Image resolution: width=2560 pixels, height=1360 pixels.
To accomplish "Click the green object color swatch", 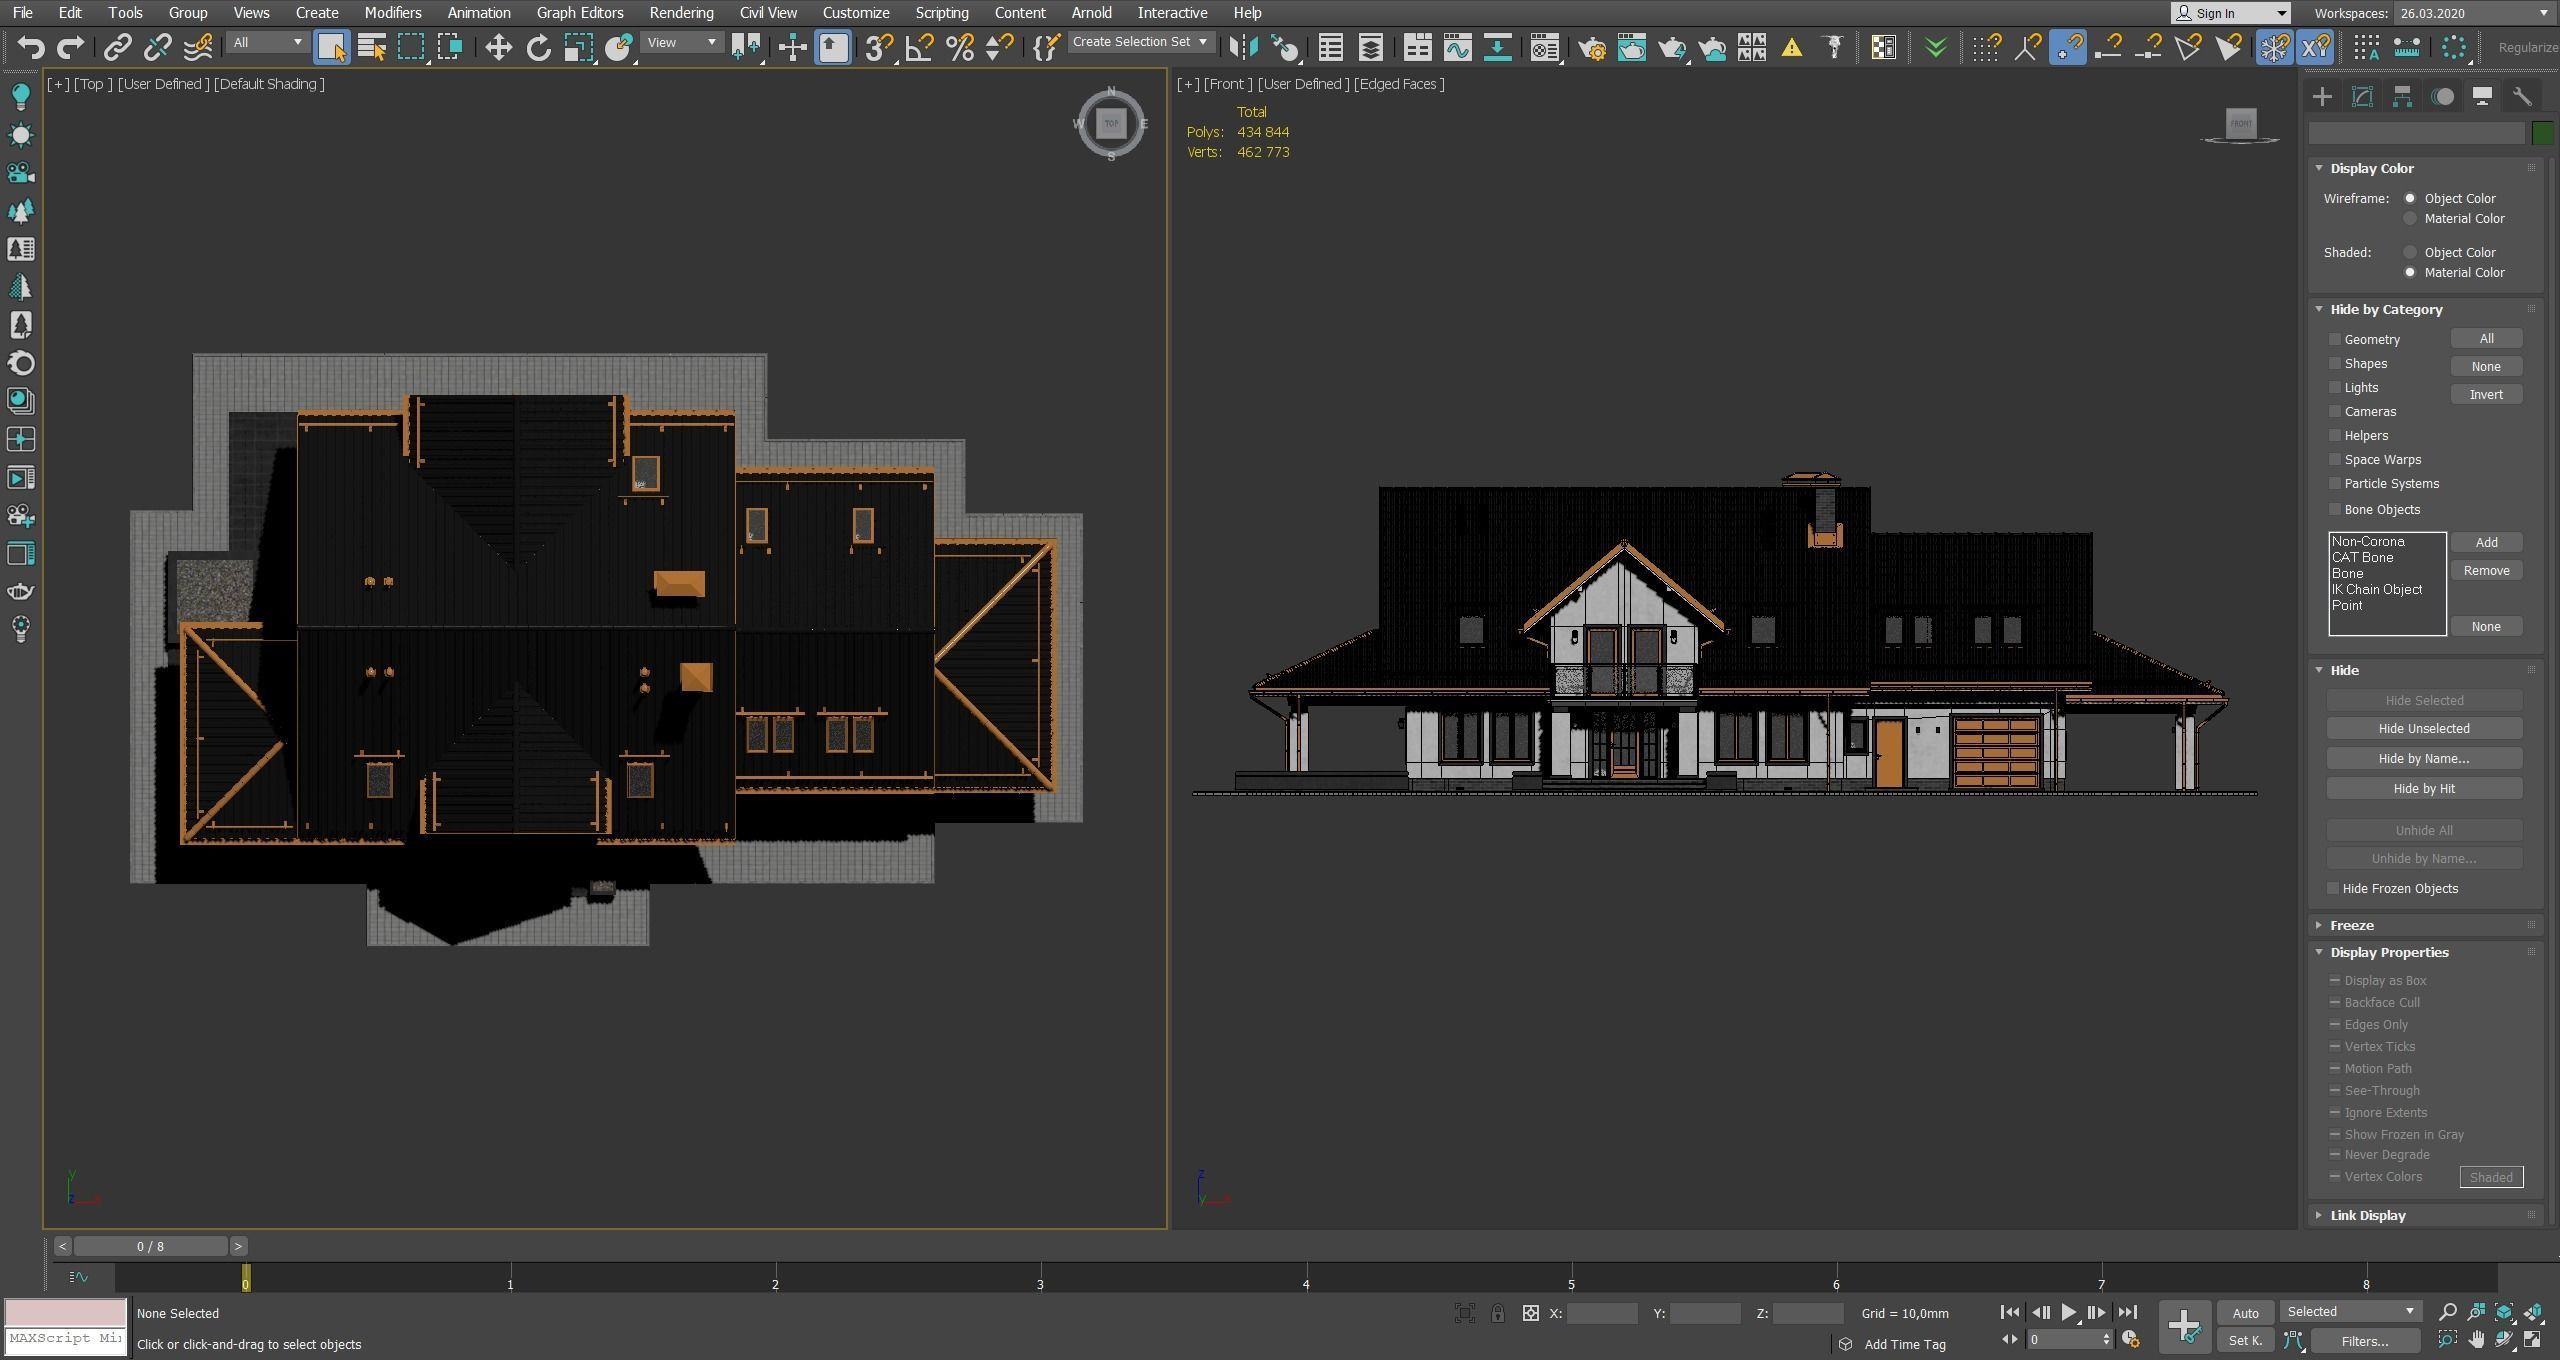I will [2542, 133].
